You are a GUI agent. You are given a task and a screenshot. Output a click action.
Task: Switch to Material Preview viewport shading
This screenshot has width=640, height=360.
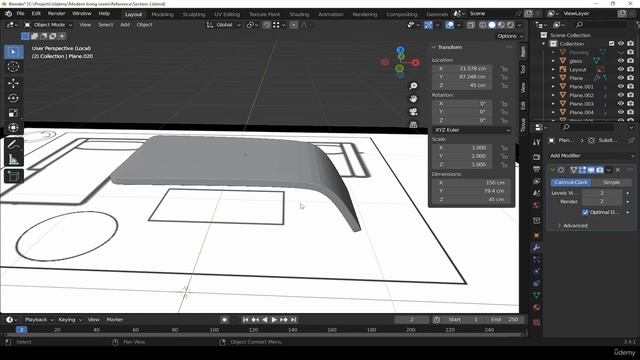point(501,25)
